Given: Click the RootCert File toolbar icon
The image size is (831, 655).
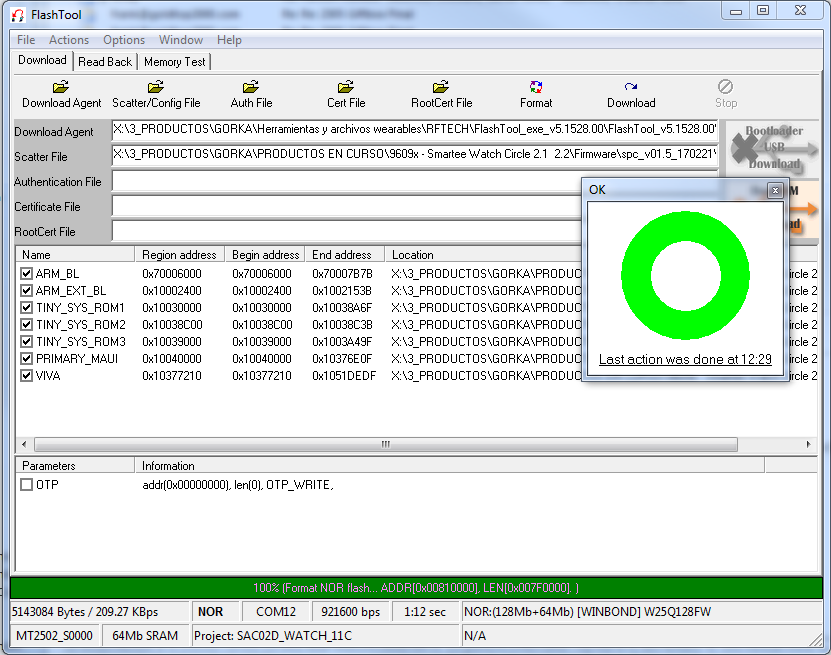Looking at the screenshot, I should [x=441, y=88].
